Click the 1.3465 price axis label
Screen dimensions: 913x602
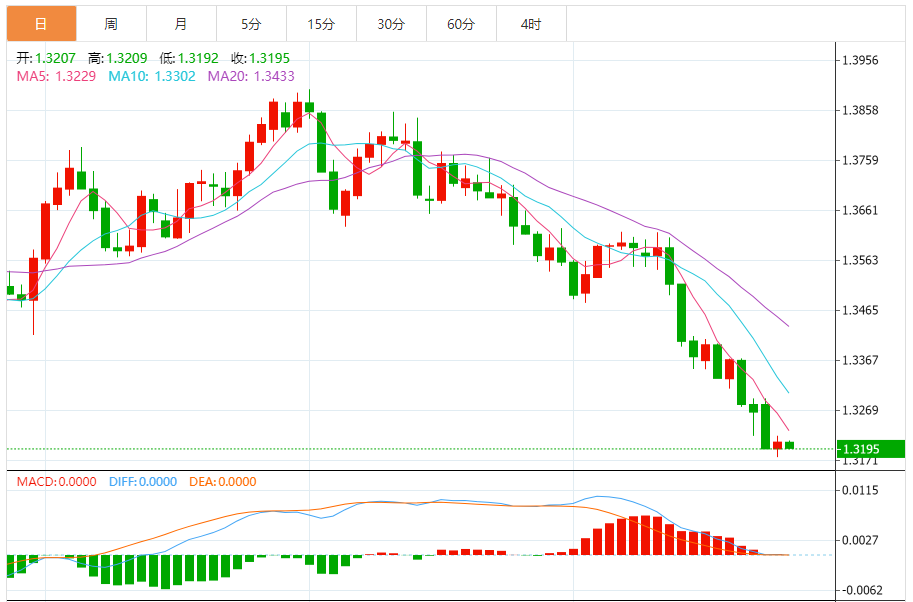(860, 310)
